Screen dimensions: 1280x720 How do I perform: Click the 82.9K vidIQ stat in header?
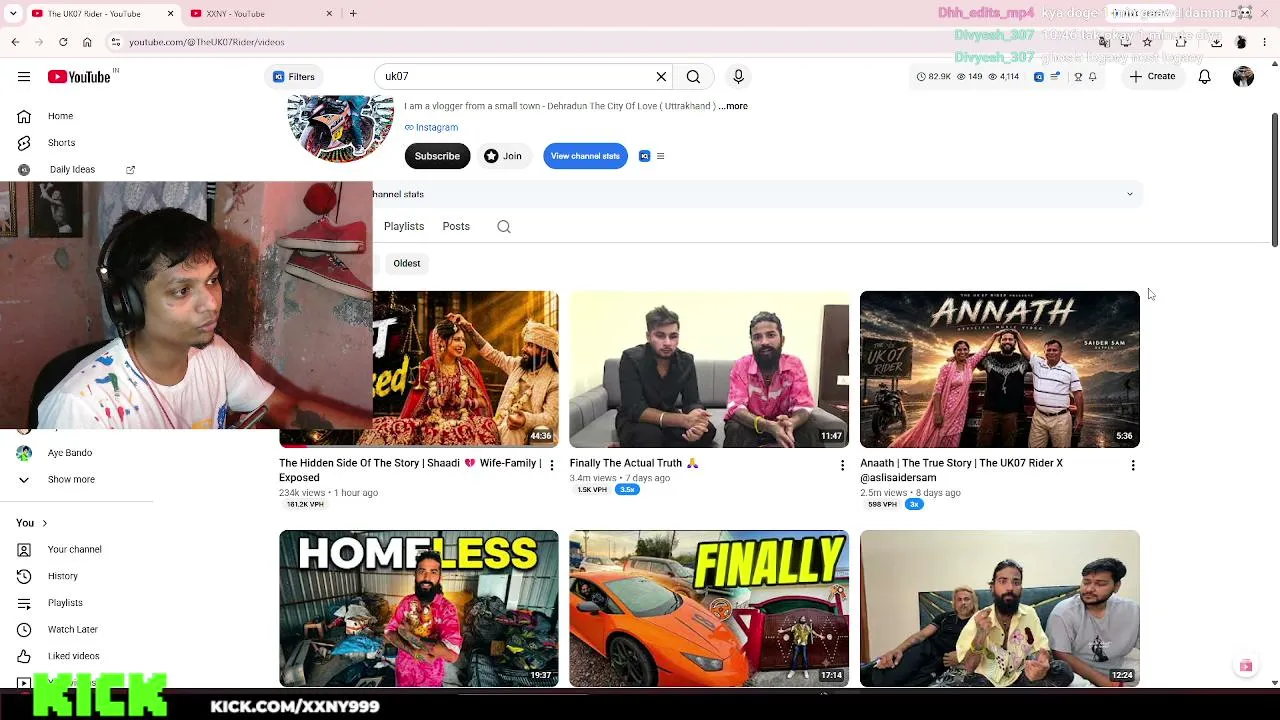click(x=934, y=77)
